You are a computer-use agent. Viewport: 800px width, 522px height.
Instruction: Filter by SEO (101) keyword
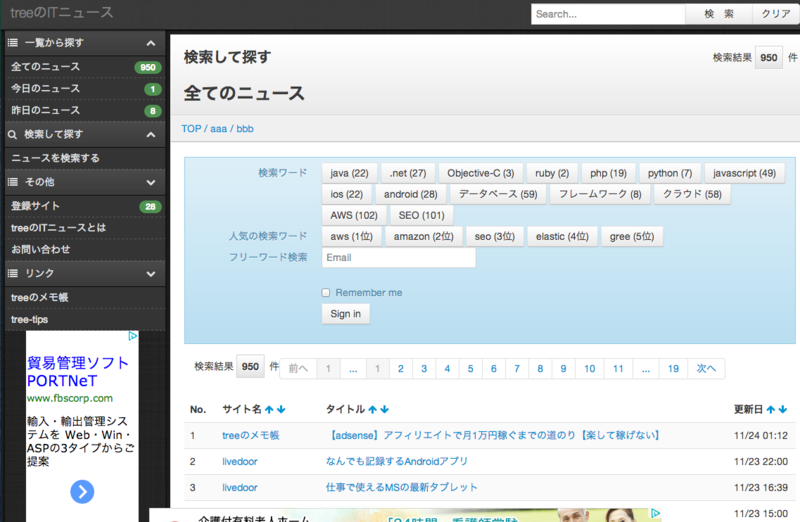click(x=421, y=215)
